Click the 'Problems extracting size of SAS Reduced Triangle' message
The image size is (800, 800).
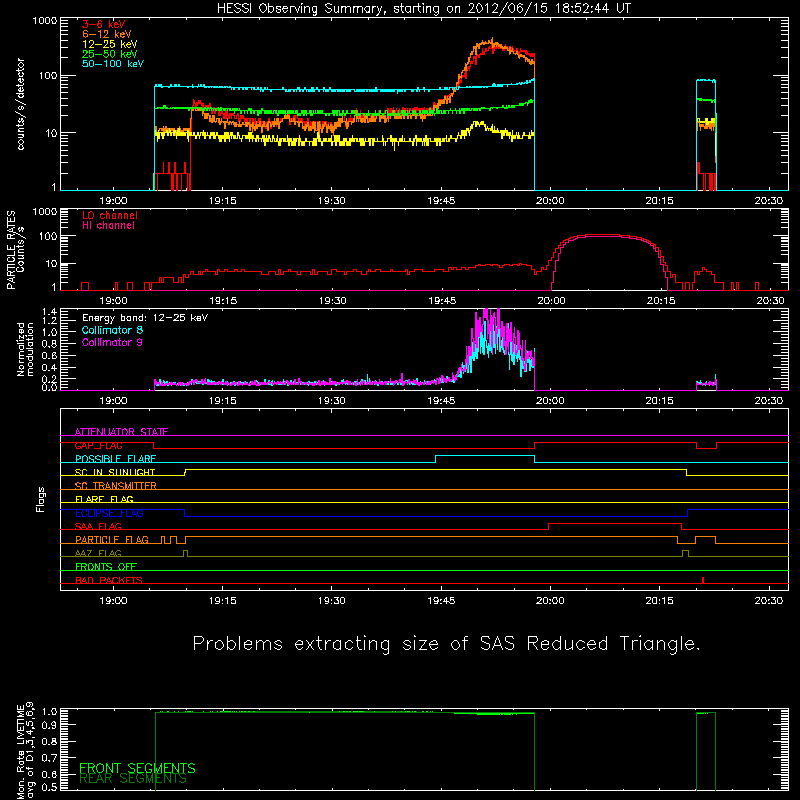click(x=446, y=644)
